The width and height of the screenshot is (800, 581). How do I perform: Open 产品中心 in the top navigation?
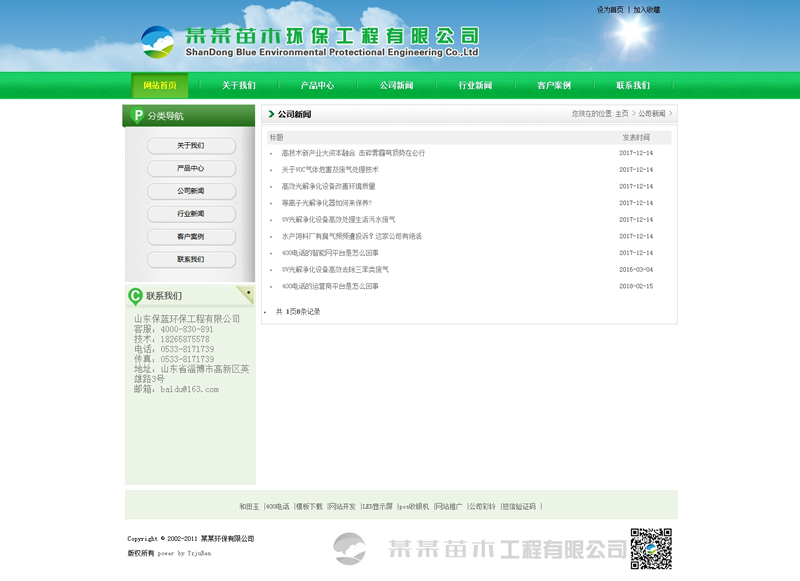(318, 86)
